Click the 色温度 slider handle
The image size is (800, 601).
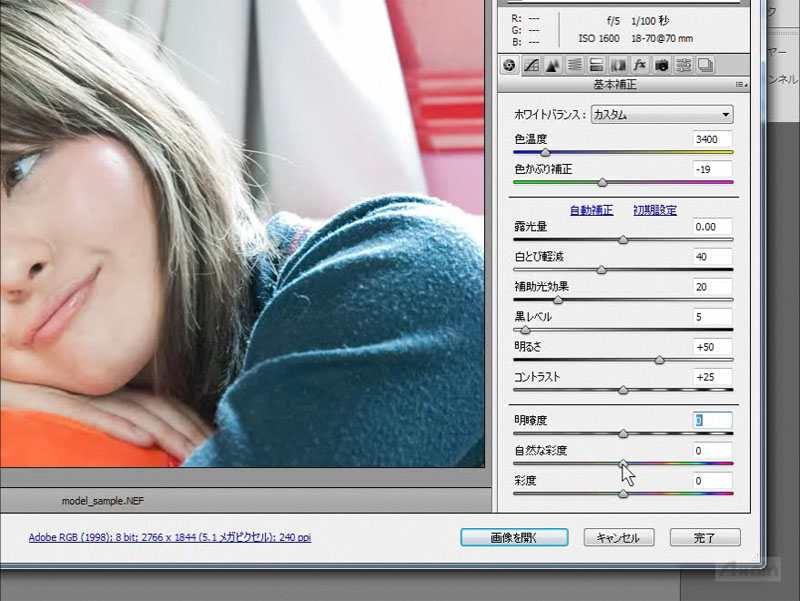[545, 152]
